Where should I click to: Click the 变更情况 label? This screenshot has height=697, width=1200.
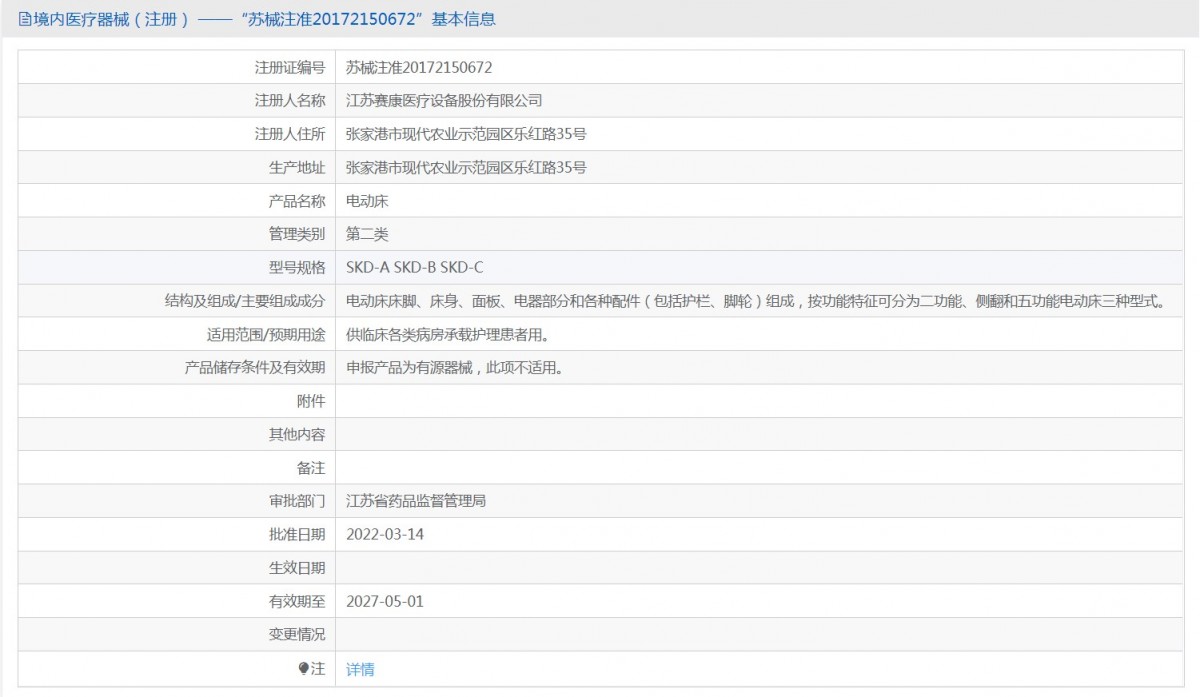click(x=297, y=634)
